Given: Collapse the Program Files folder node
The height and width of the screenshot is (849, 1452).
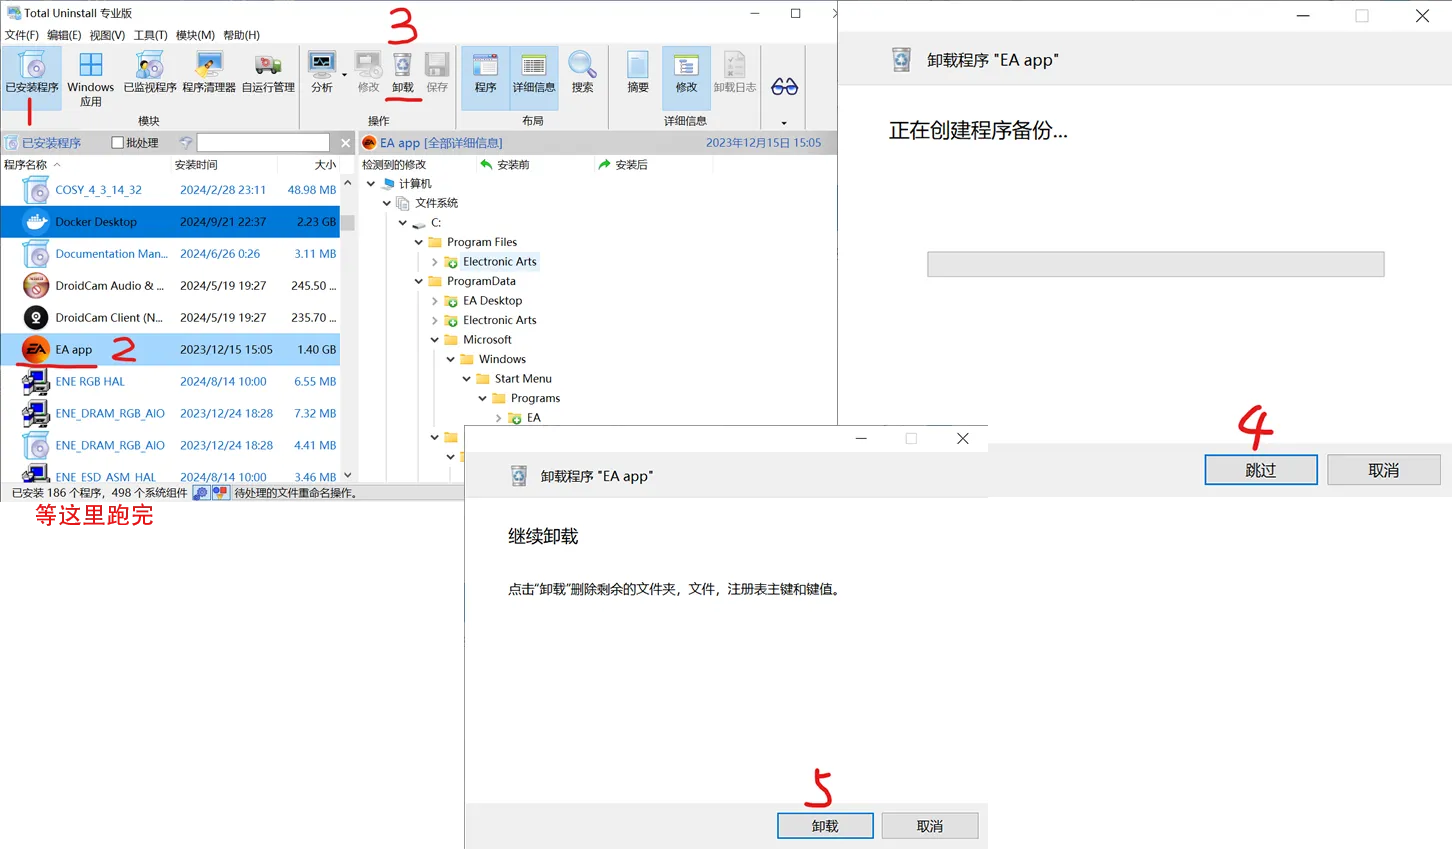Looking at the screenshot, I should [419, 242].
